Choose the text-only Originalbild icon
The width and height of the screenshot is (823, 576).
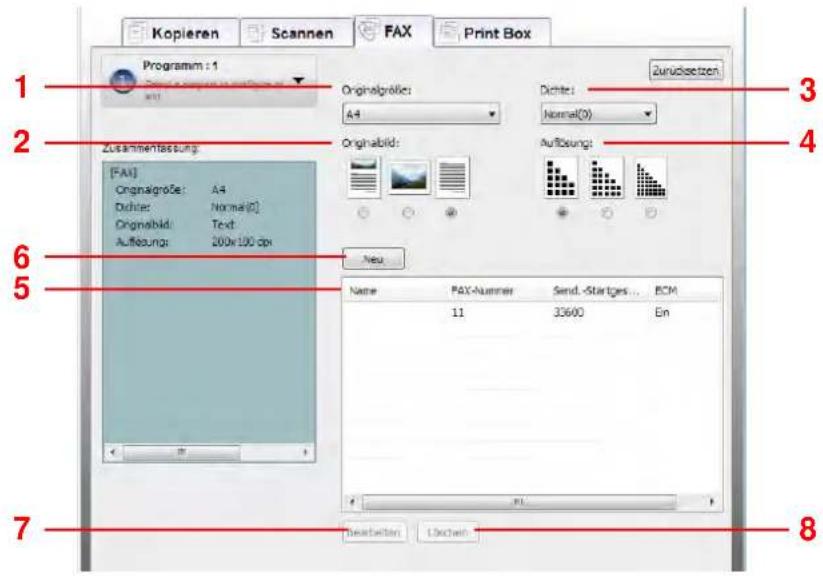point(452,177)
